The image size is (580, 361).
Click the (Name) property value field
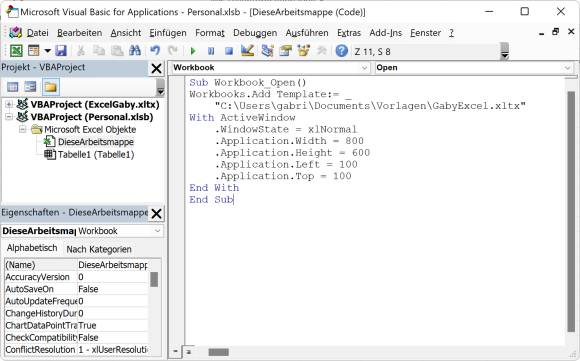point(112,265)
